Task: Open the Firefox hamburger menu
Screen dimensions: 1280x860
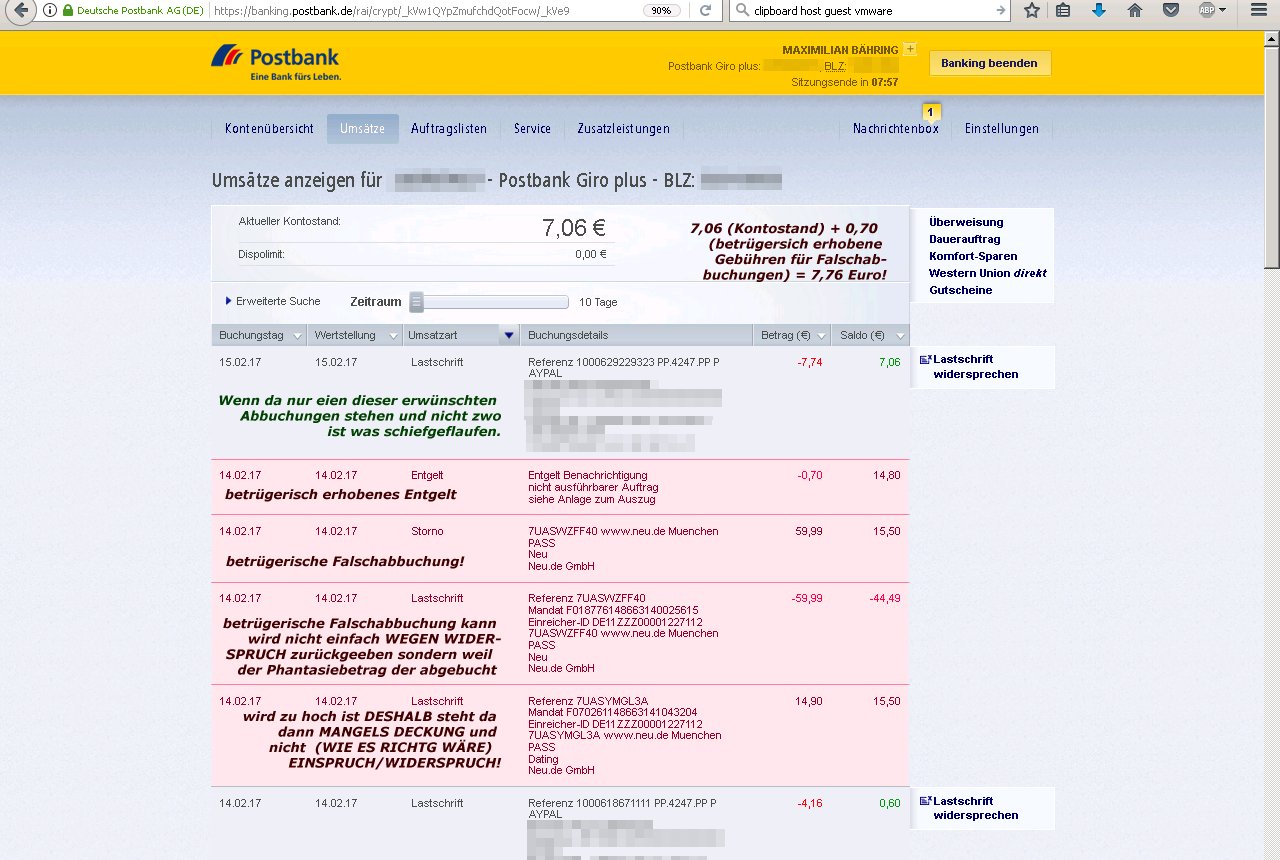Action: [1258, 11]
